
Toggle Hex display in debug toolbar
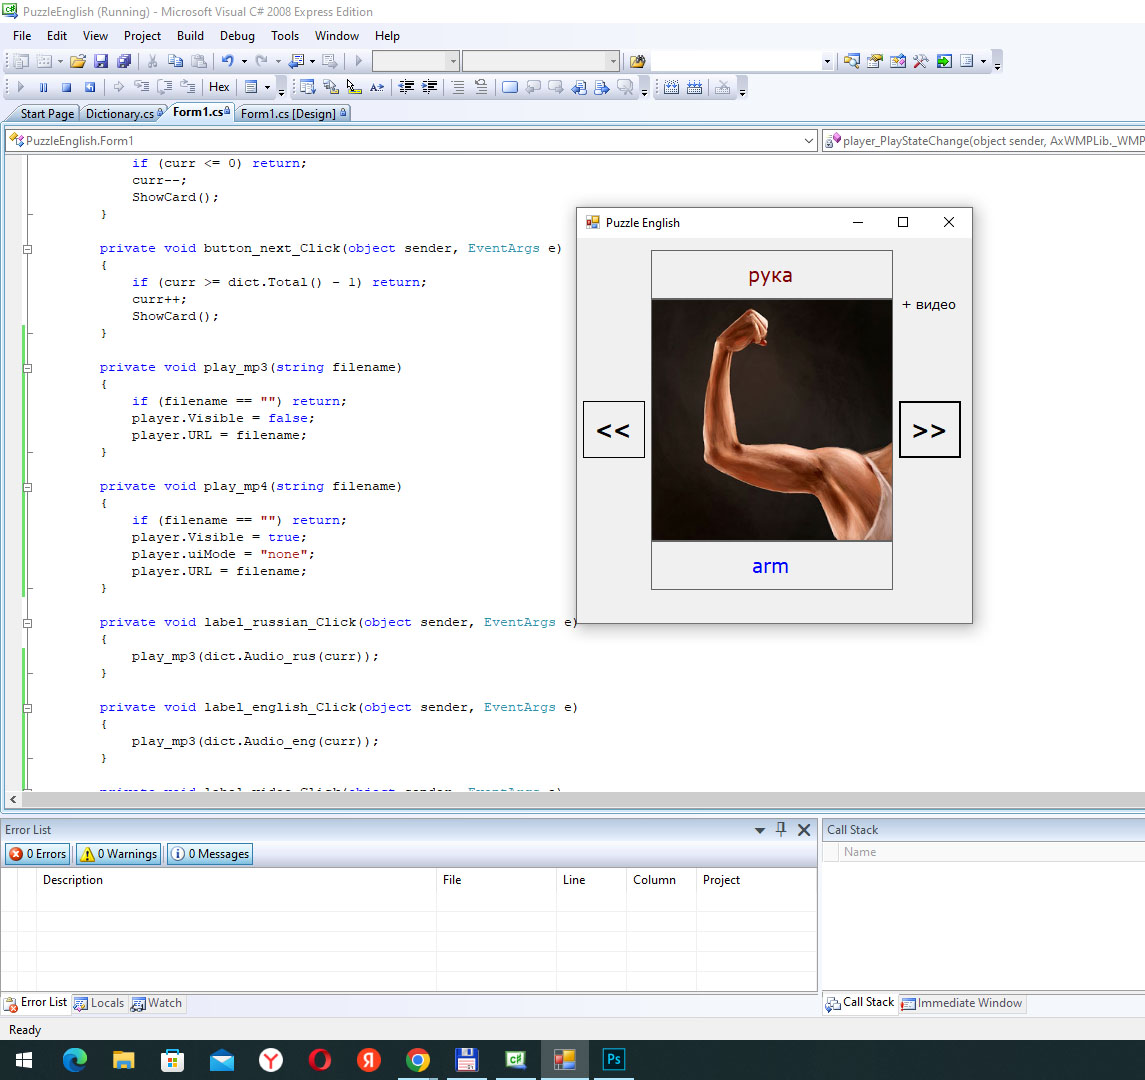pyautogui.click(x=219, y=87)
